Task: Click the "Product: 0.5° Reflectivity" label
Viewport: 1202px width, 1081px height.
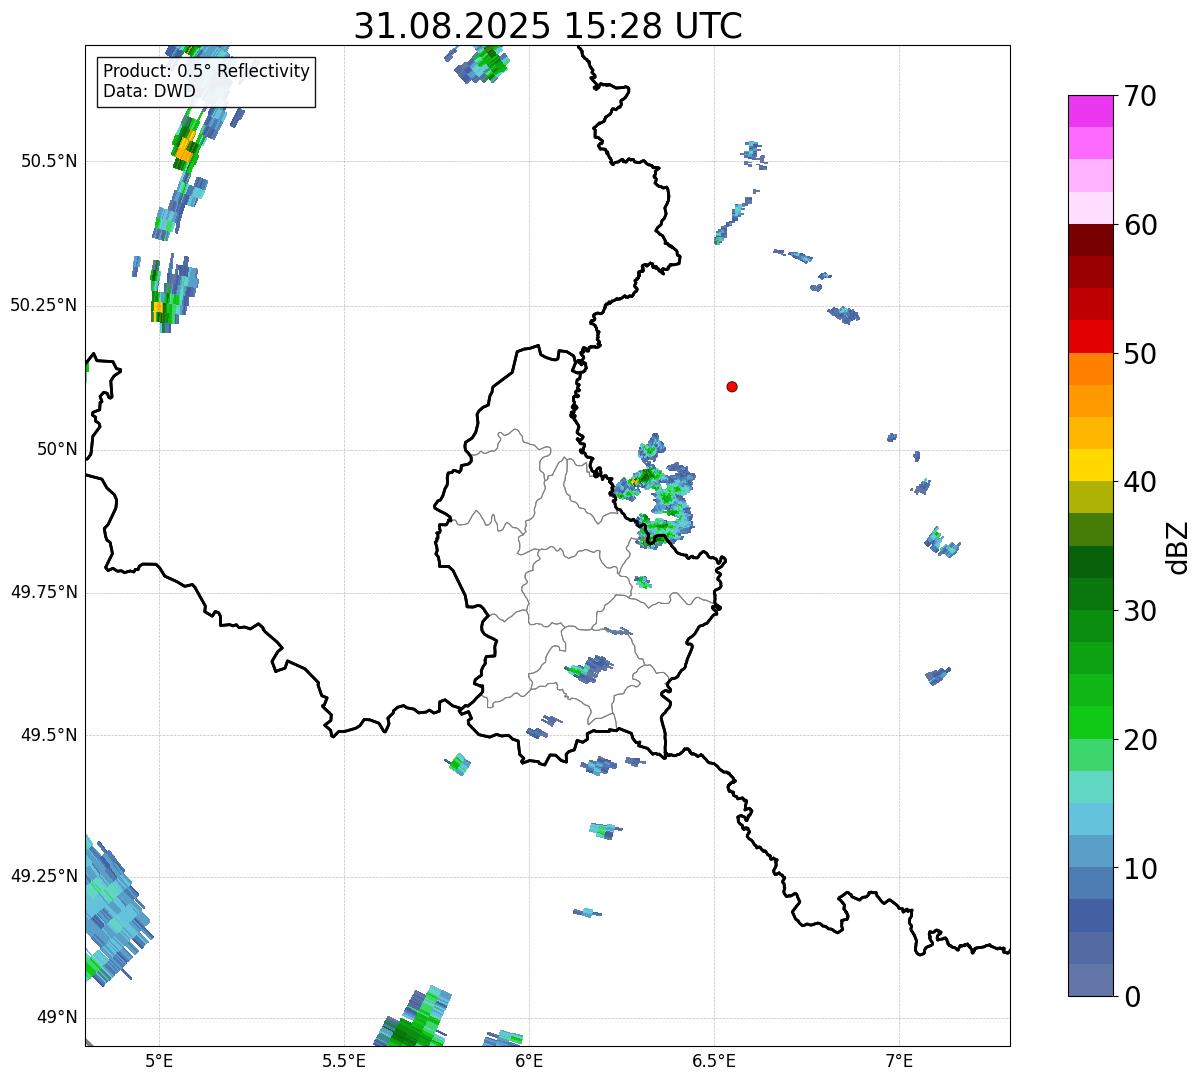Action: point(206,71)
